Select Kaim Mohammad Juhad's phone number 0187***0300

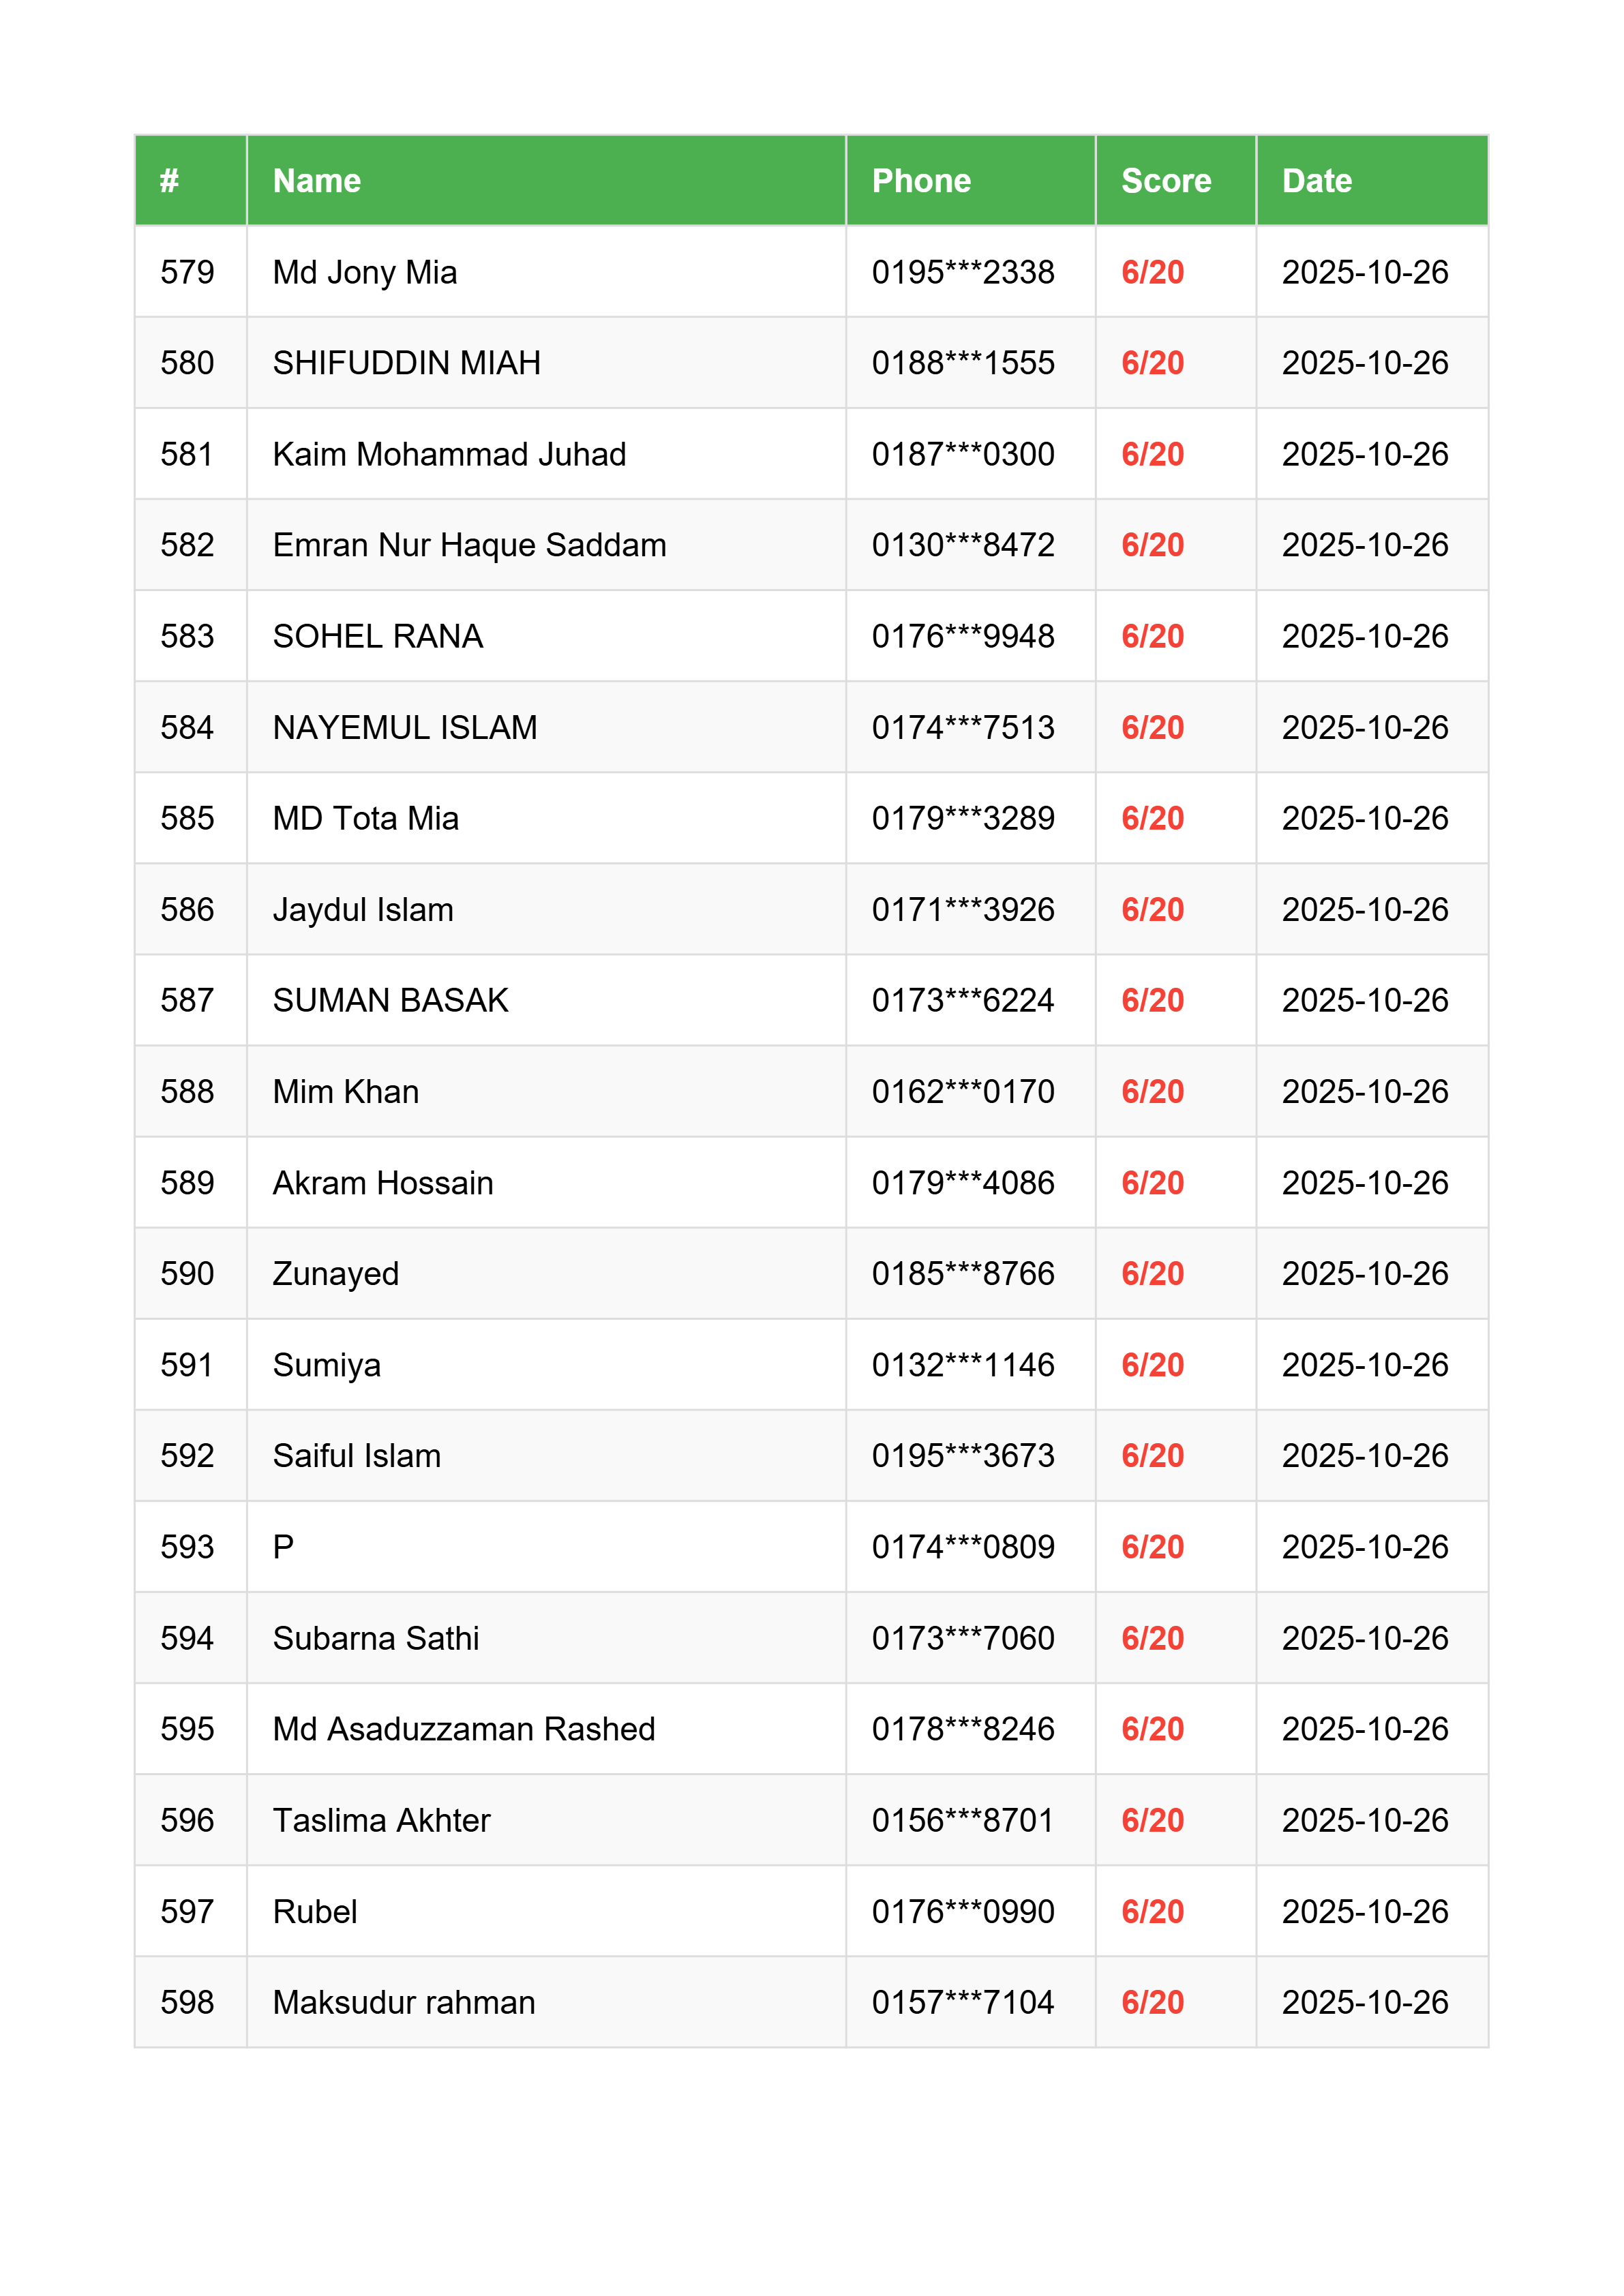[x=962, y=454]
